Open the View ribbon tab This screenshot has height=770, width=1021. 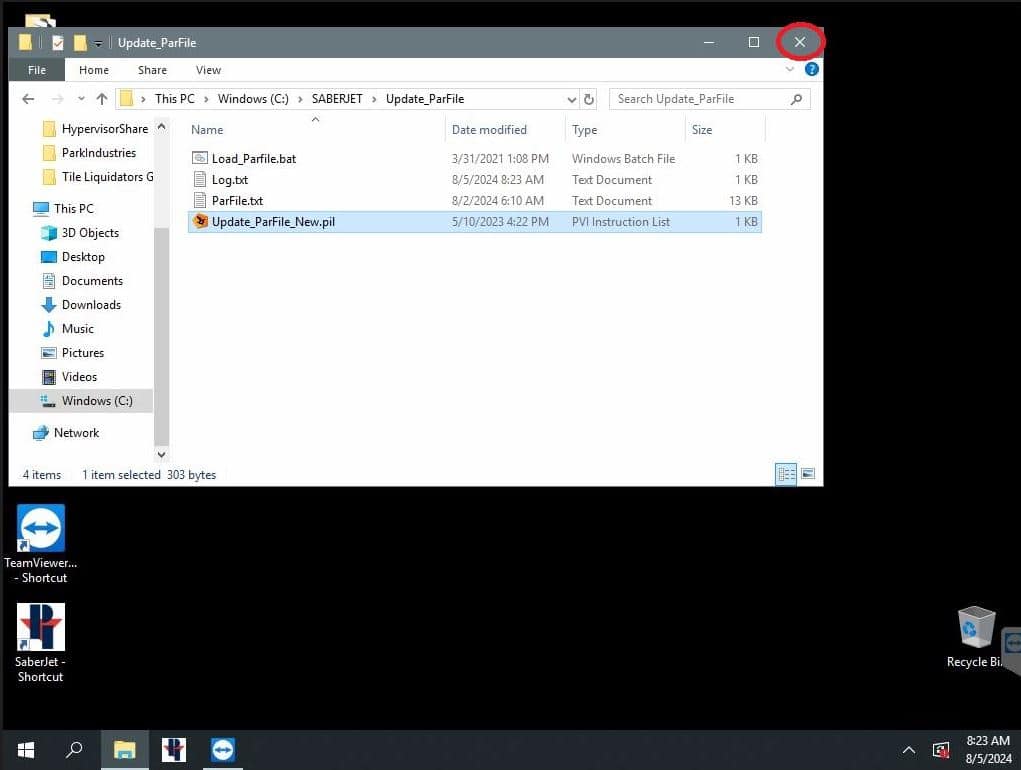point(208,70)
